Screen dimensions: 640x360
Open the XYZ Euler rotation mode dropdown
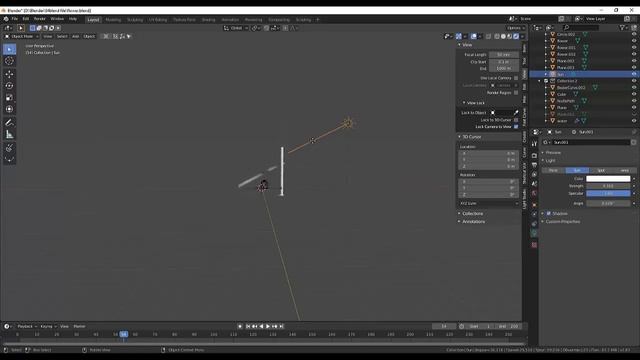(x=489, y=203)
